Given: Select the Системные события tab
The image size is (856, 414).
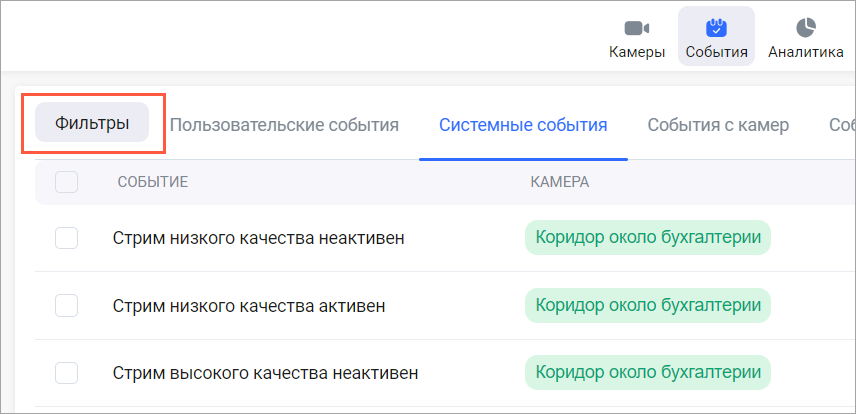Looking at the screenshot, I should coord(523,125).
